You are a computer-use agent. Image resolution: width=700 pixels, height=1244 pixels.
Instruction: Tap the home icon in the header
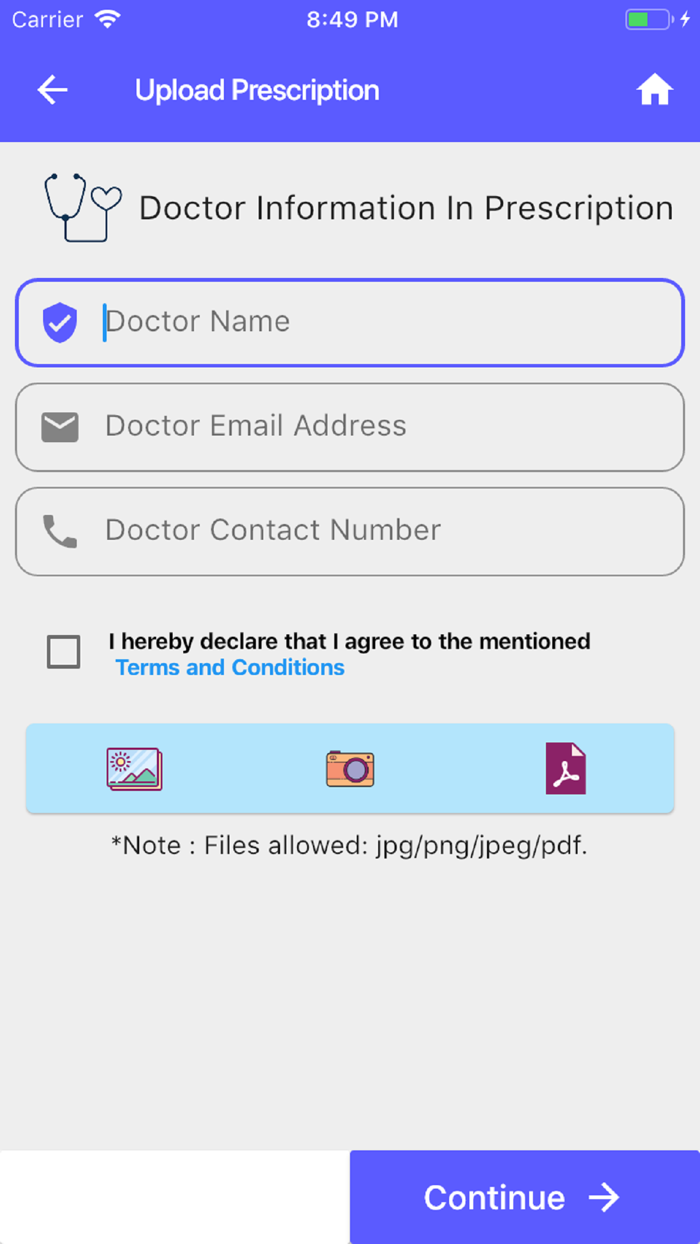[654, 90]
